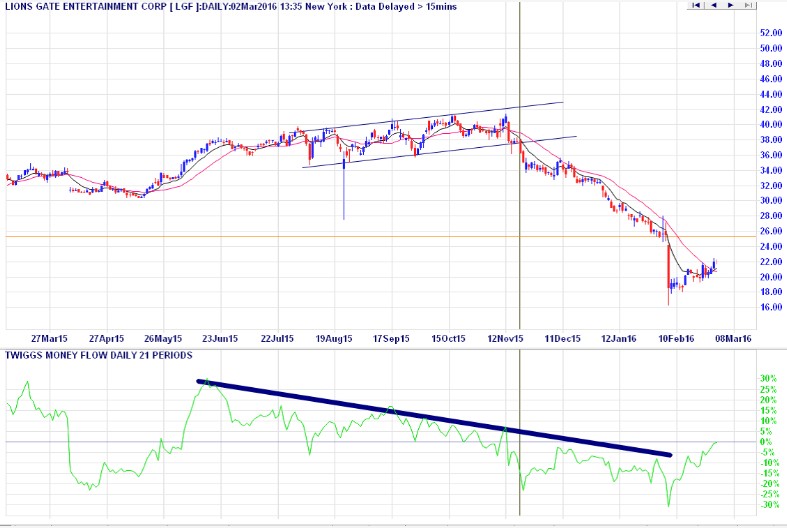This screenshot has width=787, height=528.
Task: Click the 38.00 price axis value
Action: click(x=771, y=140)
